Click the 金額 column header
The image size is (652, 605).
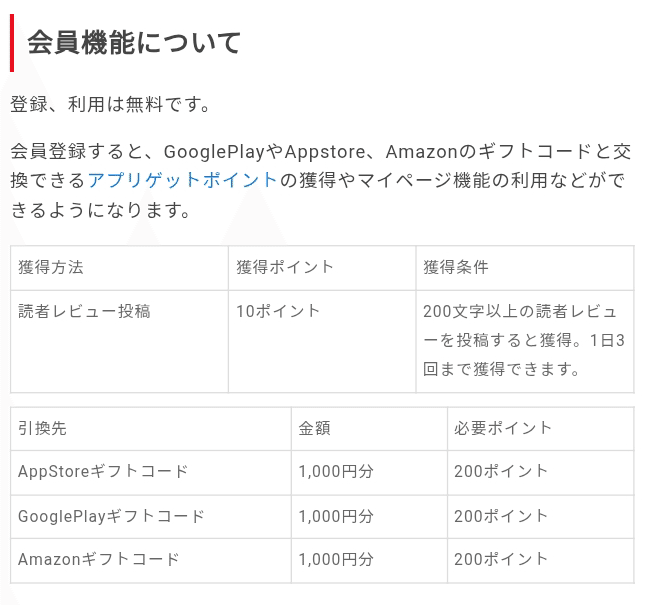click(314, 428)
